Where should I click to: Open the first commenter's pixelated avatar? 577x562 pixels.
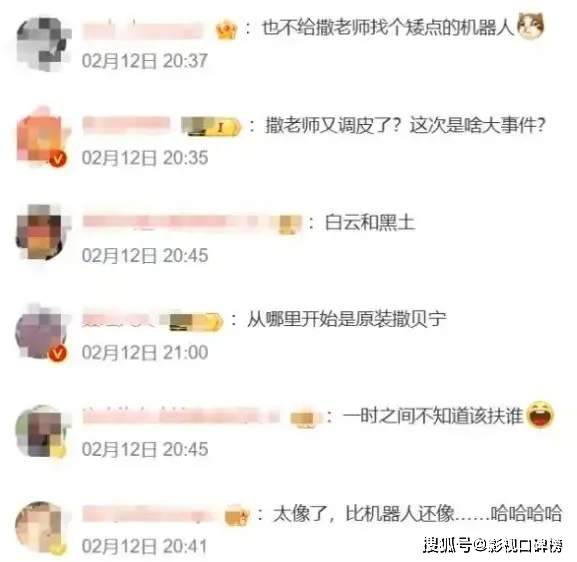click(43, 44)
